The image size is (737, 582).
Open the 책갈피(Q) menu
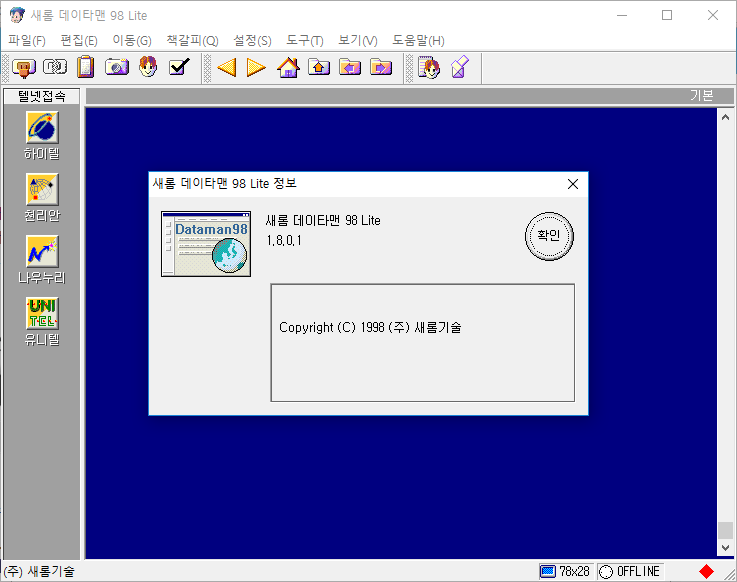193,40
